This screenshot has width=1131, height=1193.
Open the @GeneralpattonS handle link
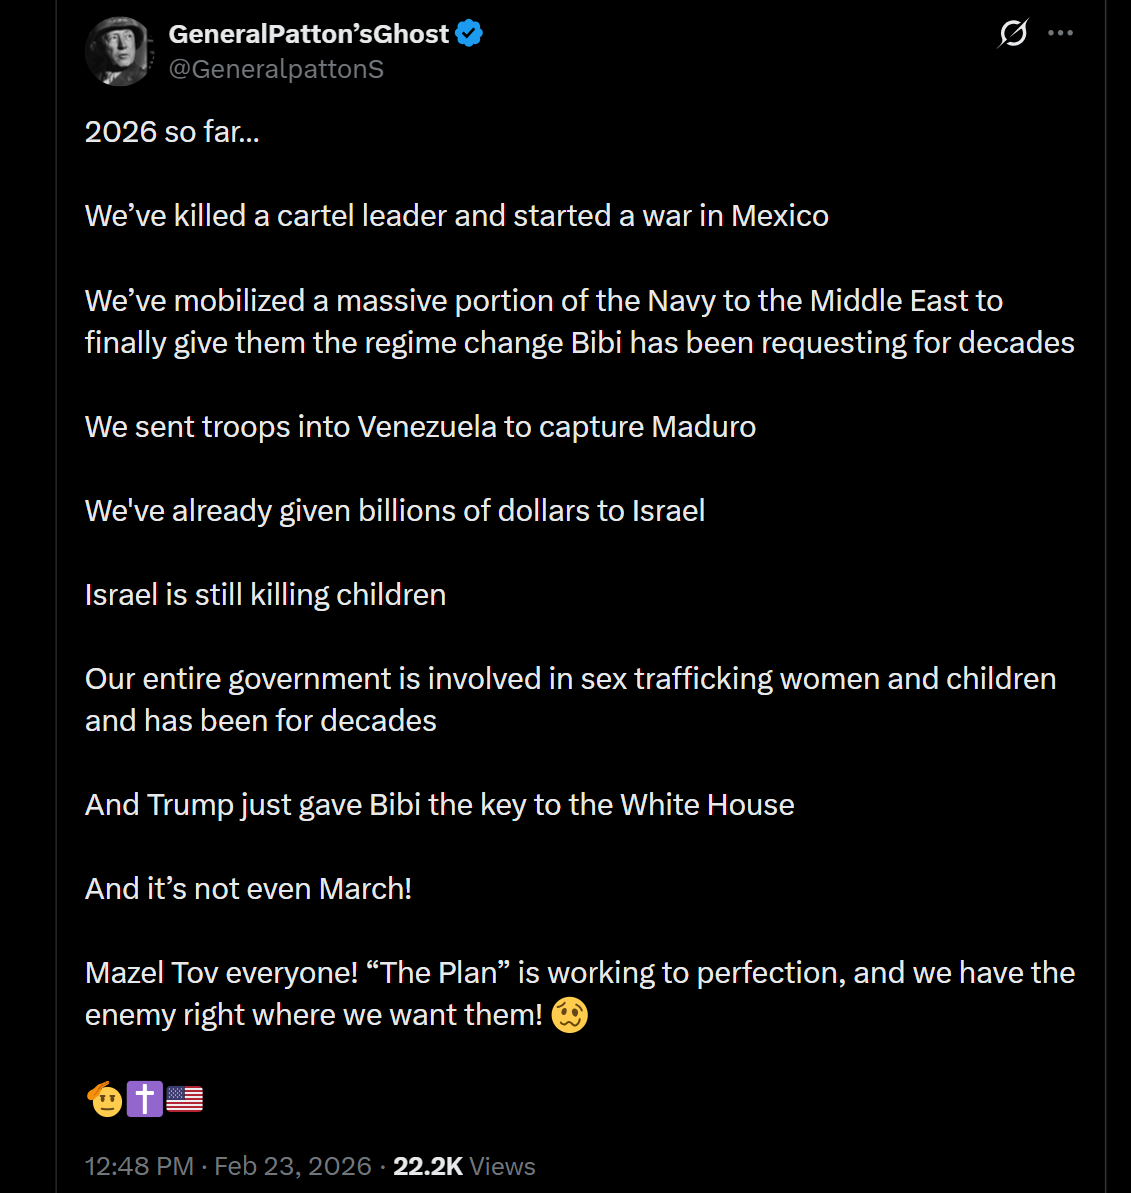(x=276, y=69)
